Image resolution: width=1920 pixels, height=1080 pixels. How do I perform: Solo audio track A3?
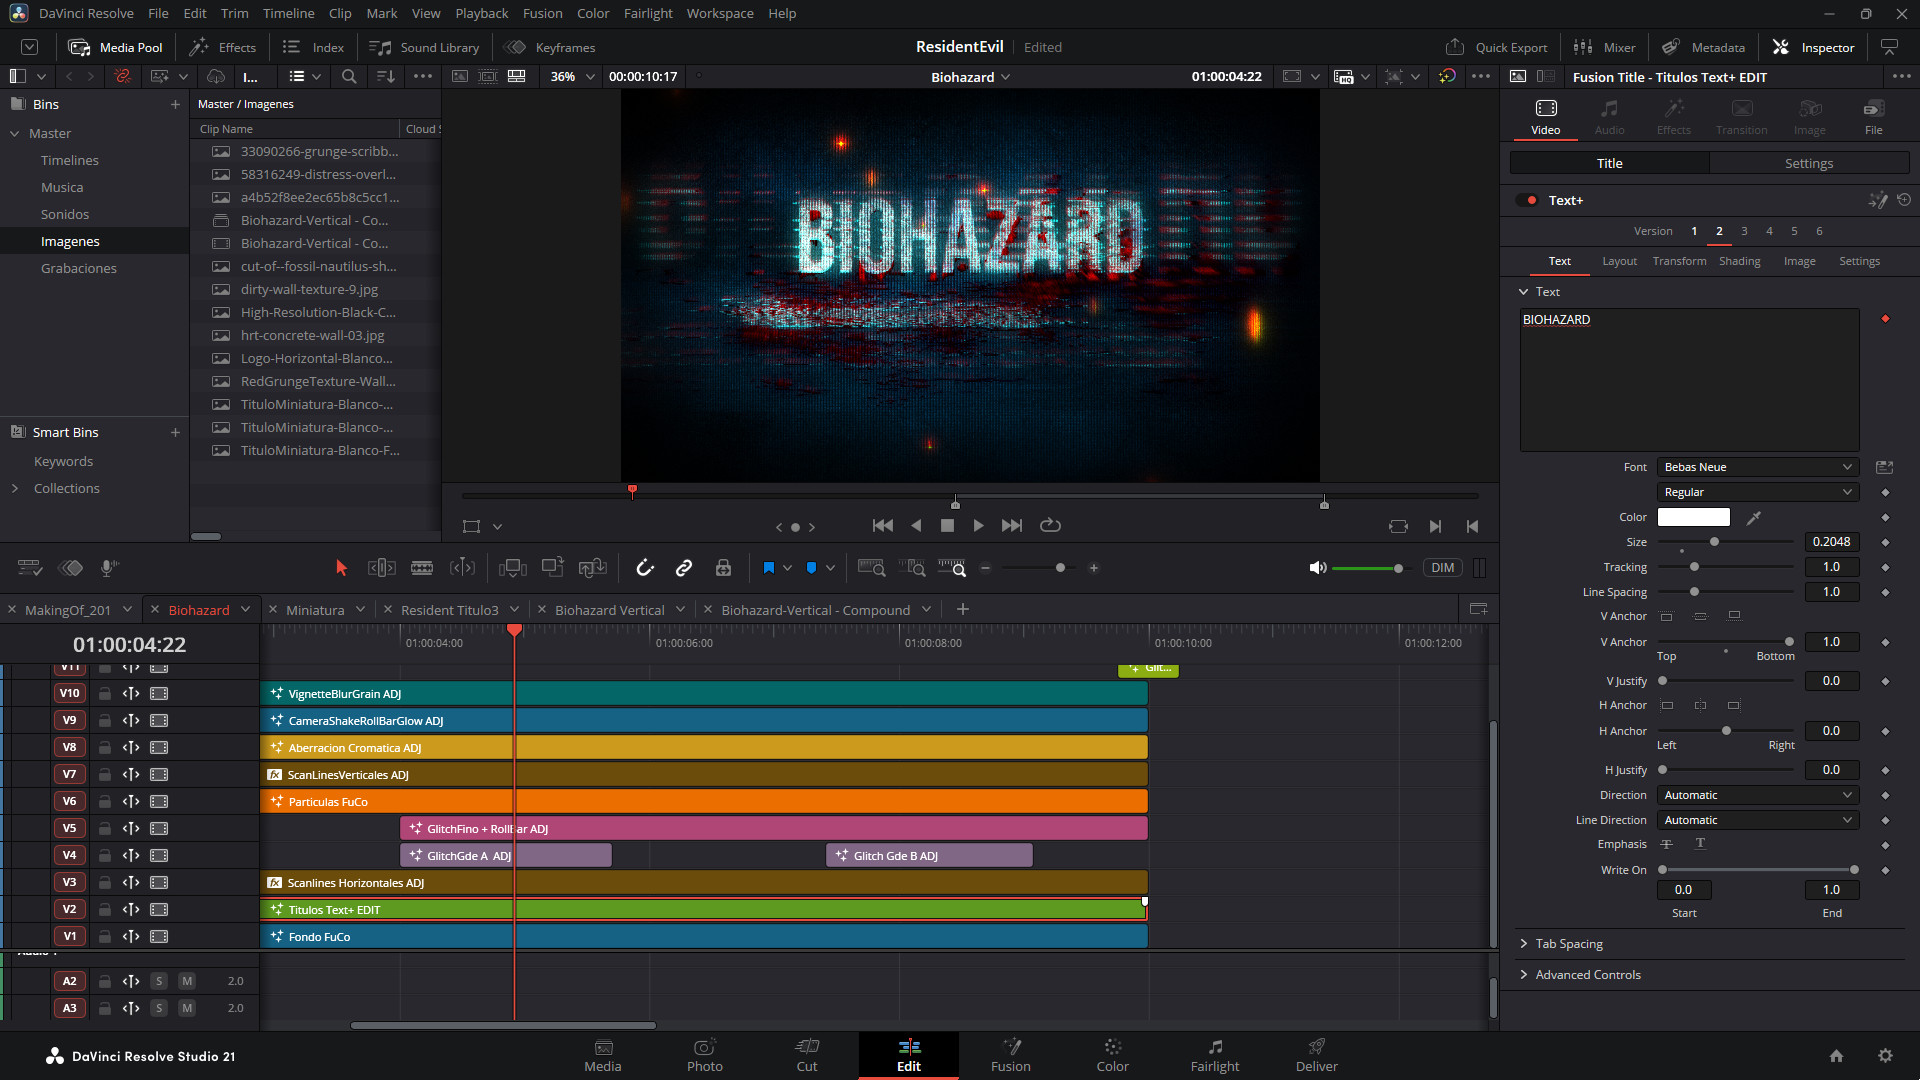159,1008
